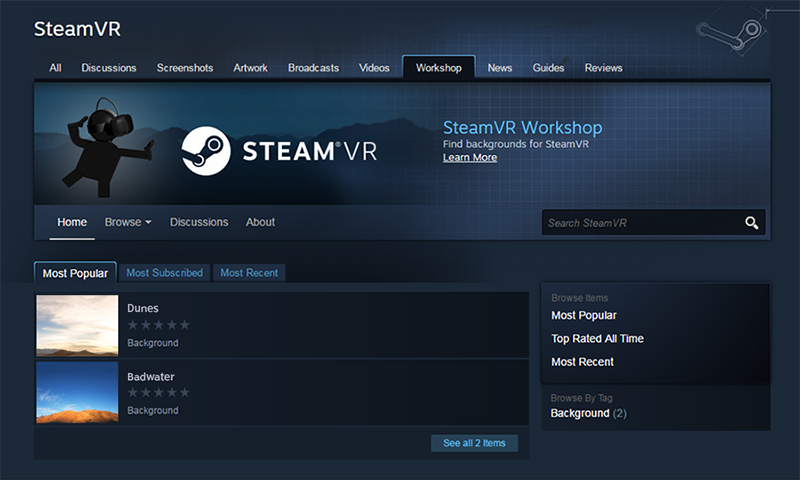Viewport: 800px width, 480px height.
Task: Click the Dunes star rating
Action: (158, 325)
